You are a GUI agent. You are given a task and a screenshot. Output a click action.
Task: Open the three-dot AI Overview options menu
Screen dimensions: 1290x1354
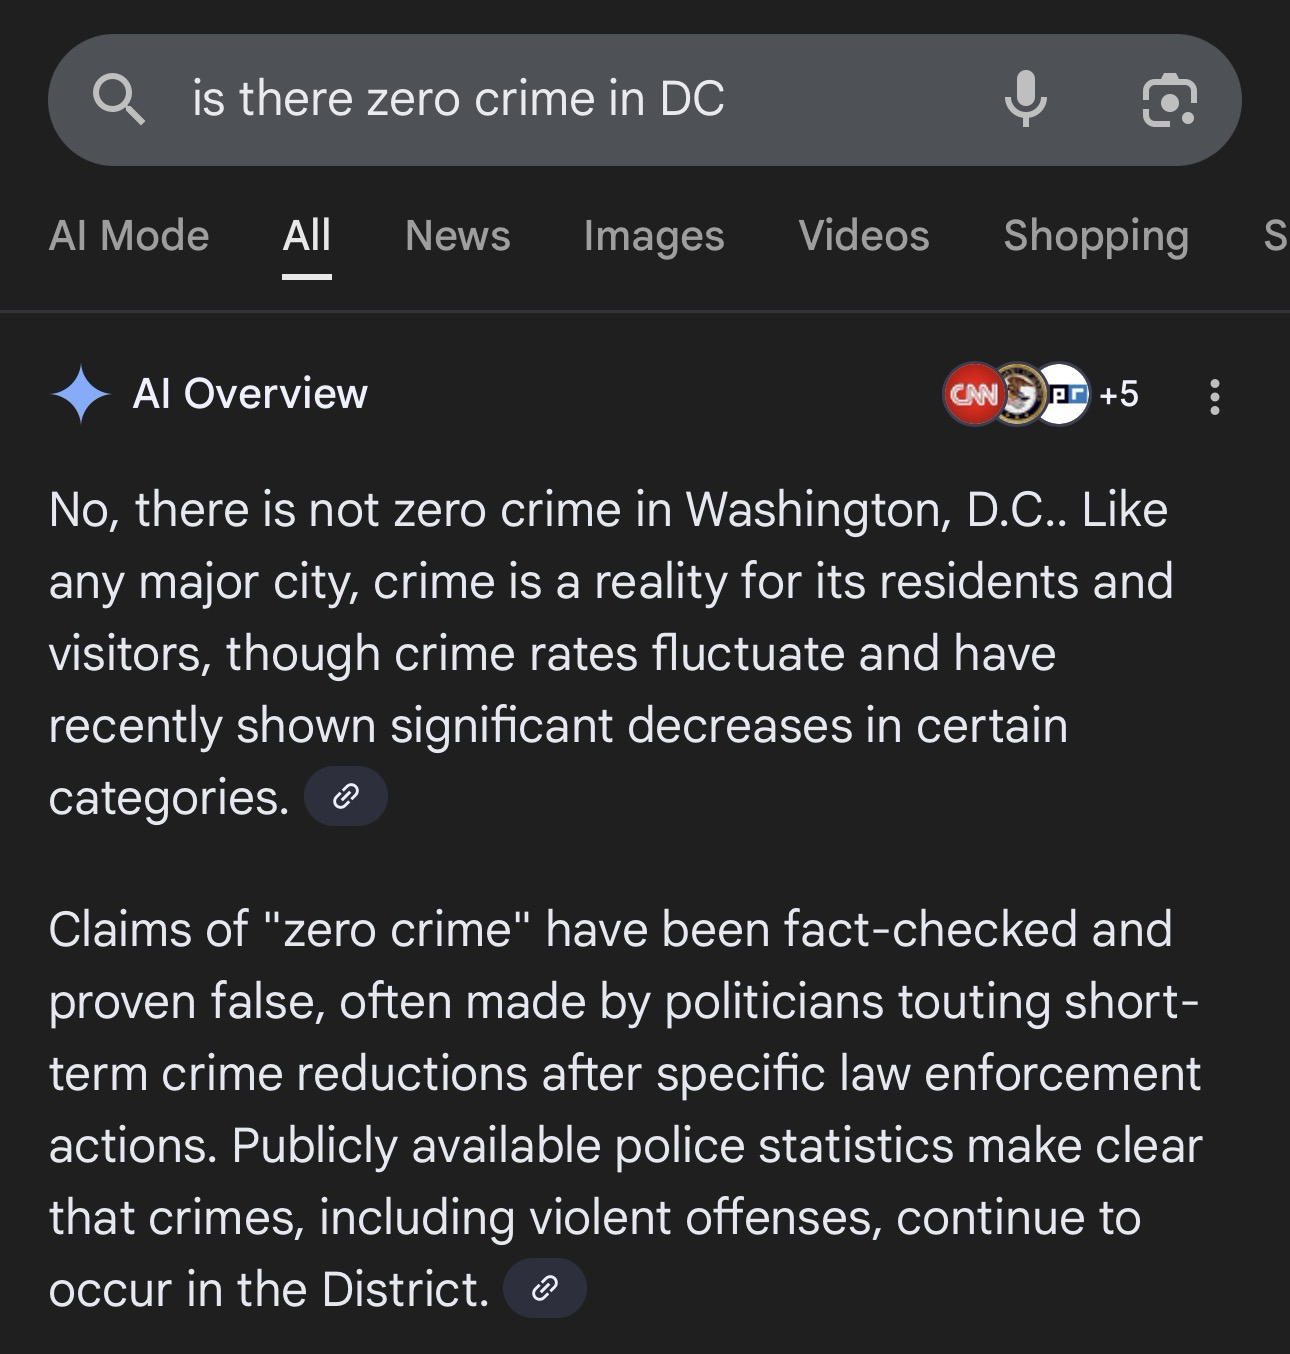[x=1214, y=396]
